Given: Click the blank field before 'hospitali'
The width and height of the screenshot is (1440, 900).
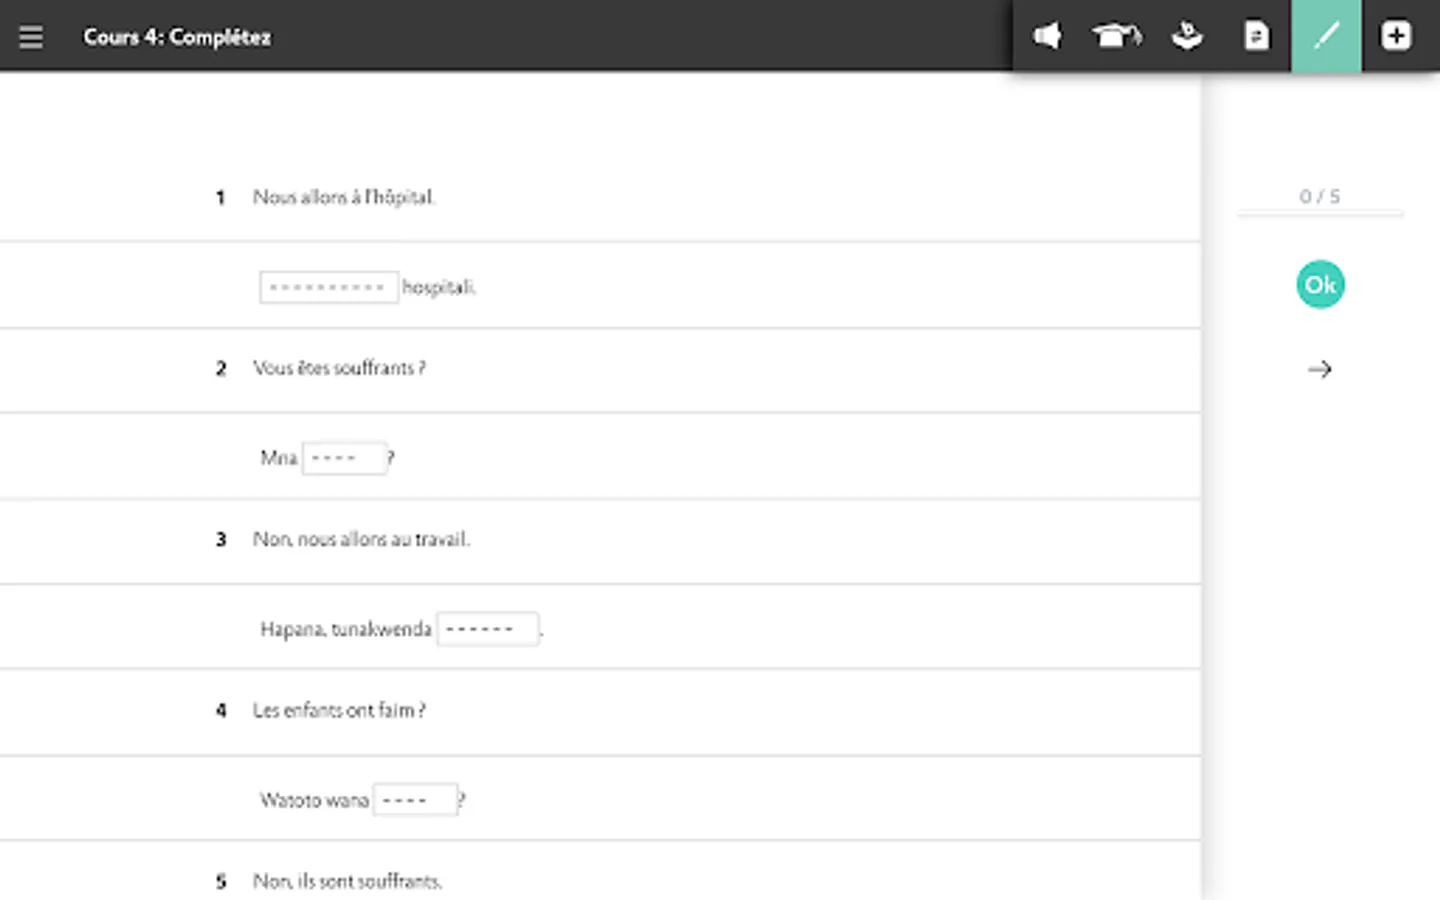Looking at the screenshot, I should 328,287.
